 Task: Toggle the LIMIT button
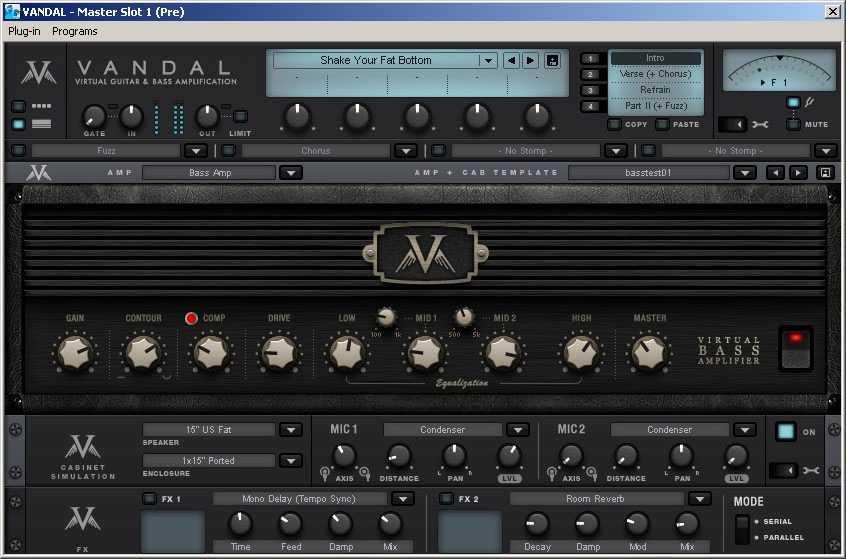[240, 116]
